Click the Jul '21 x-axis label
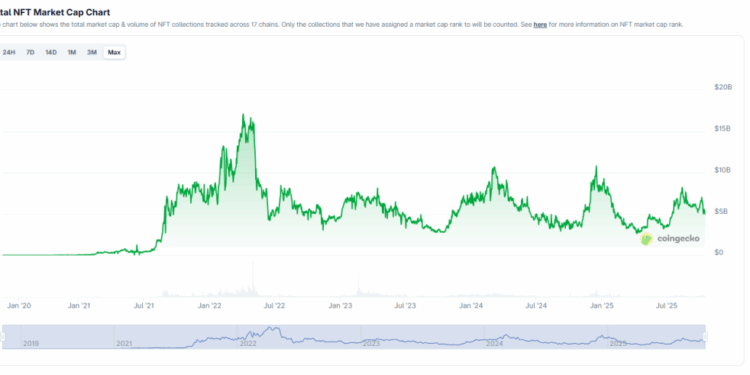This screenshot has width=750, height=375. coord(144,306)
